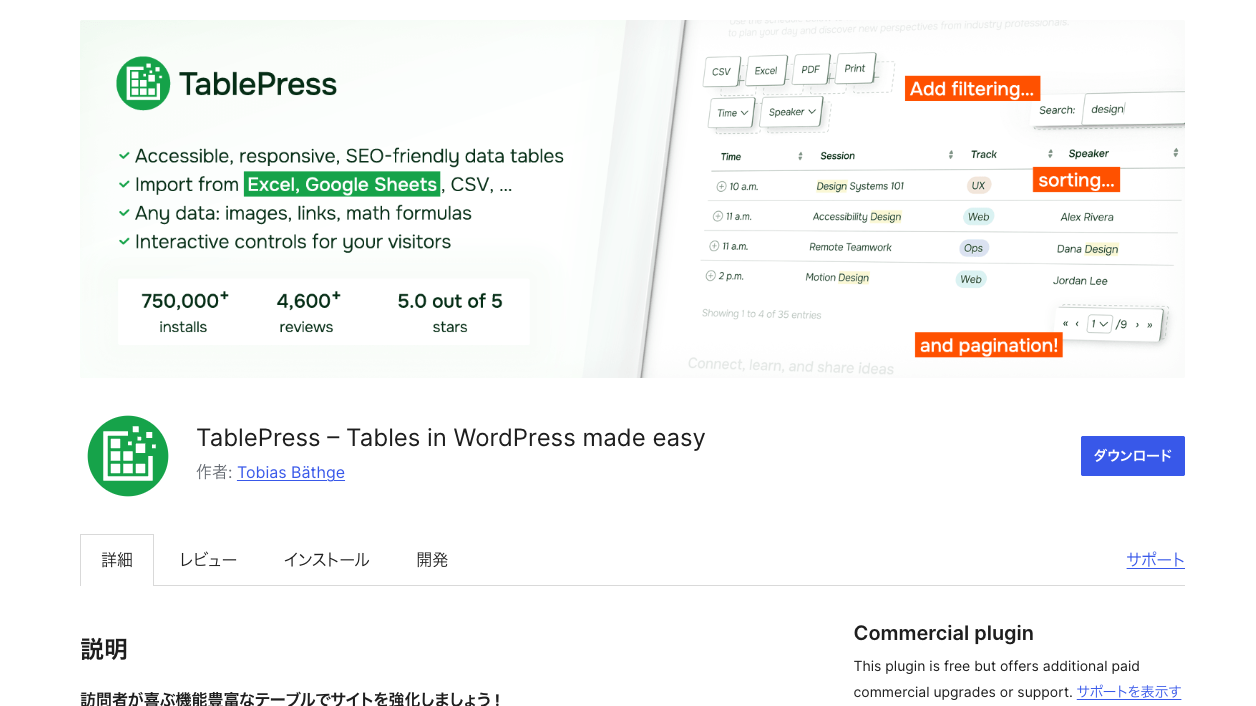
Task: Click the Ops track tag
Action: (x=973, y=248)
